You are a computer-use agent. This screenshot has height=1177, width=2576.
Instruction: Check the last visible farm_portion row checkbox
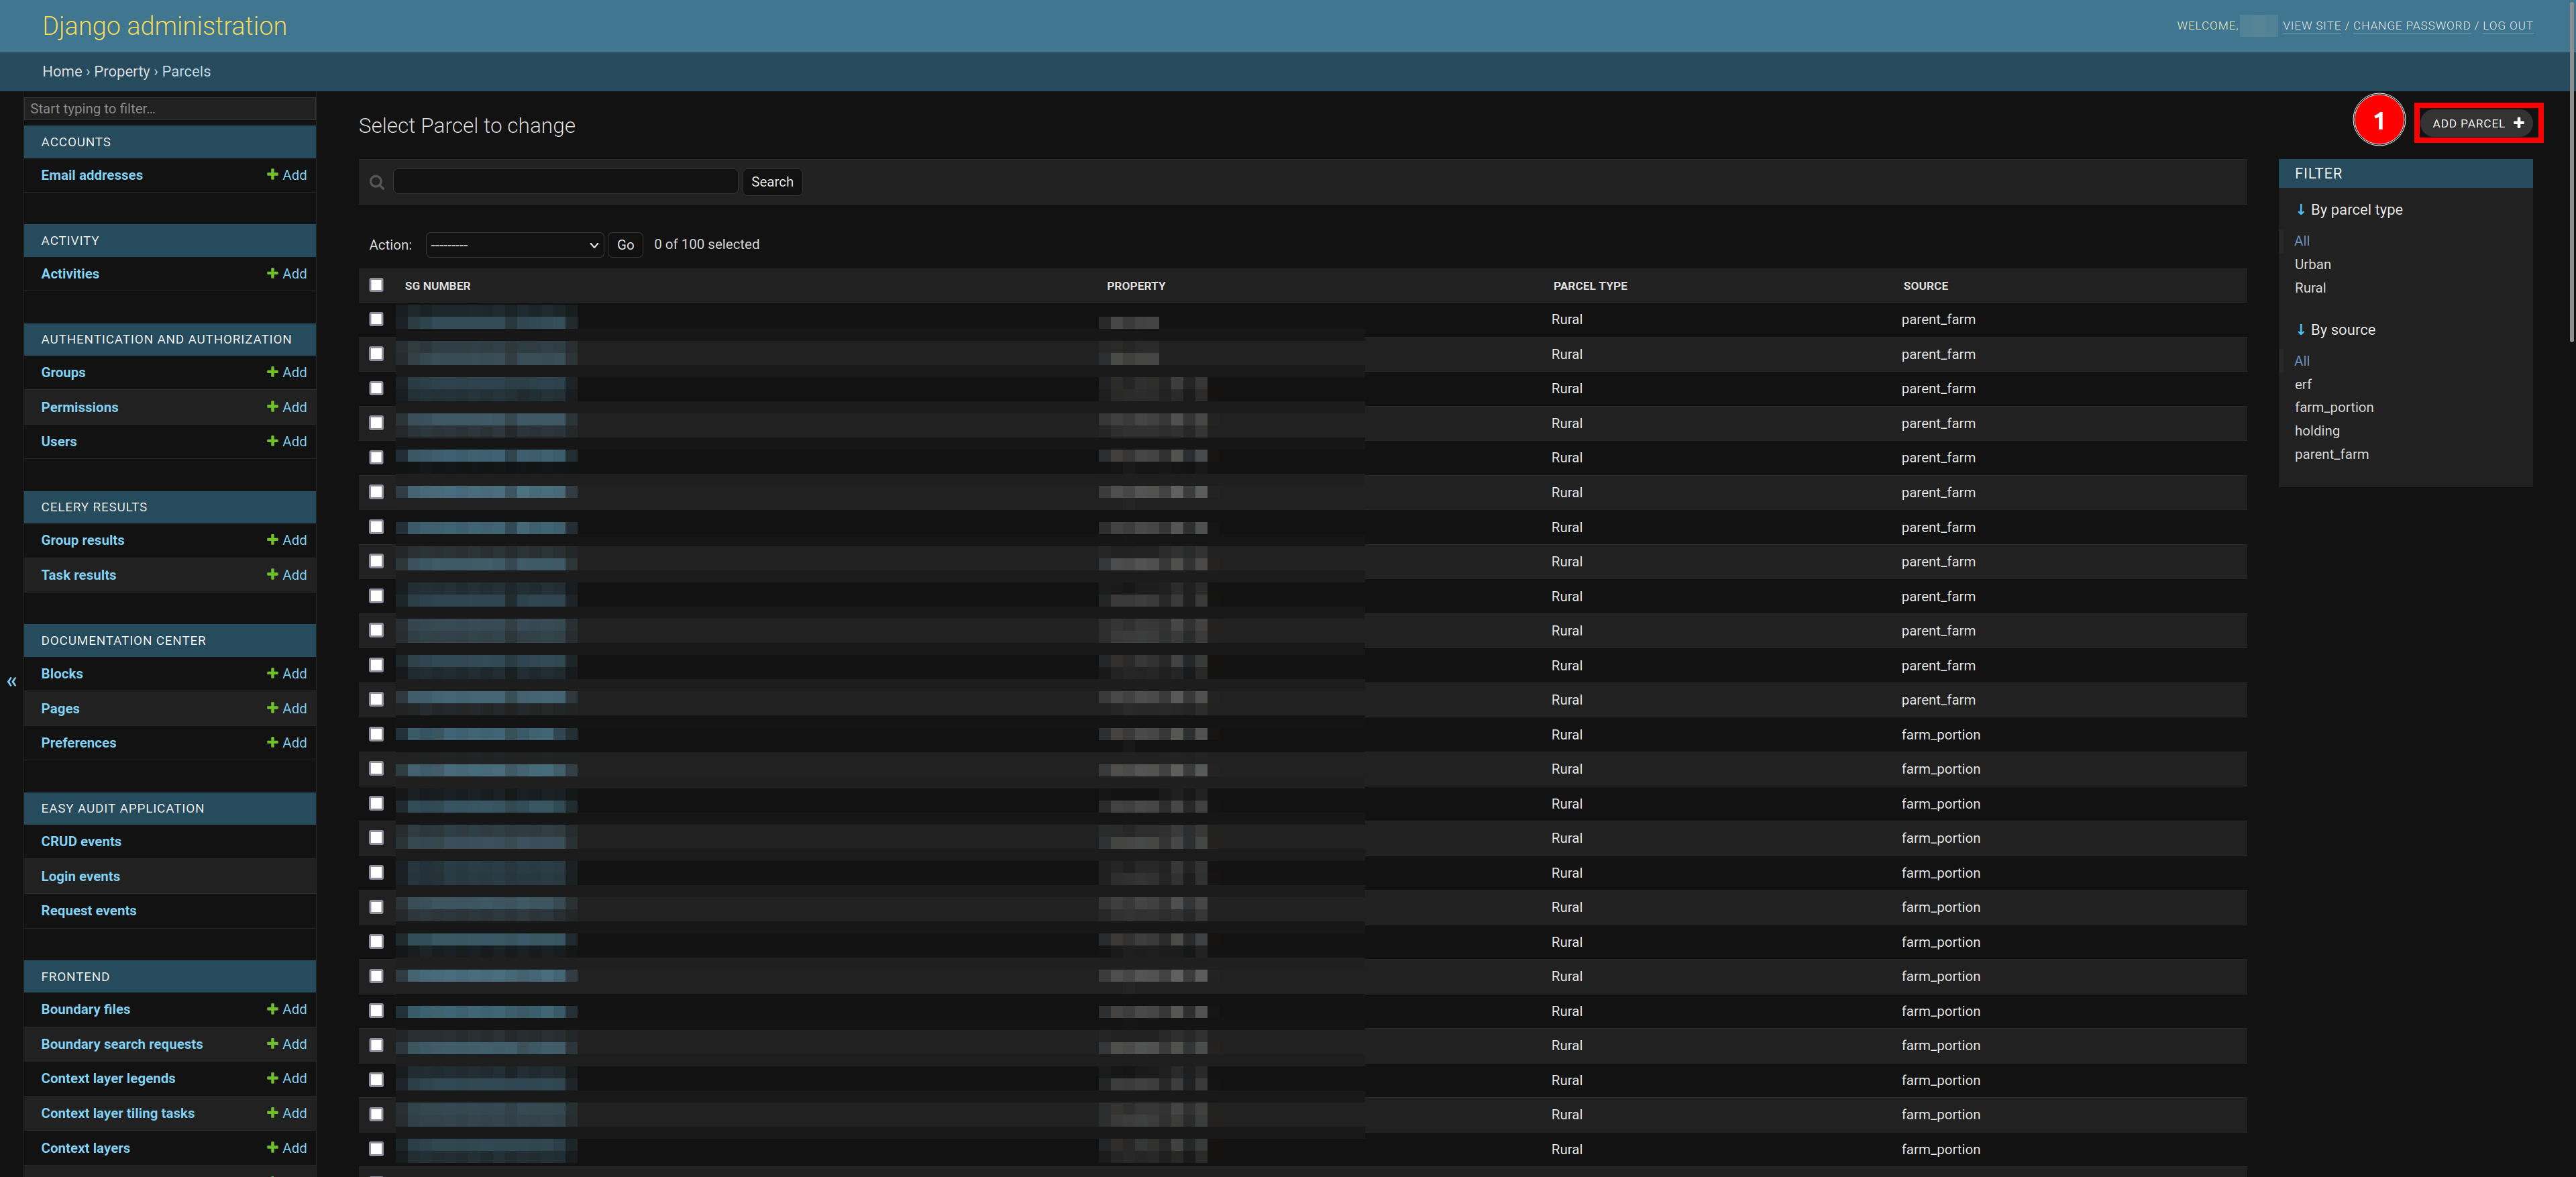point(376,1149)
